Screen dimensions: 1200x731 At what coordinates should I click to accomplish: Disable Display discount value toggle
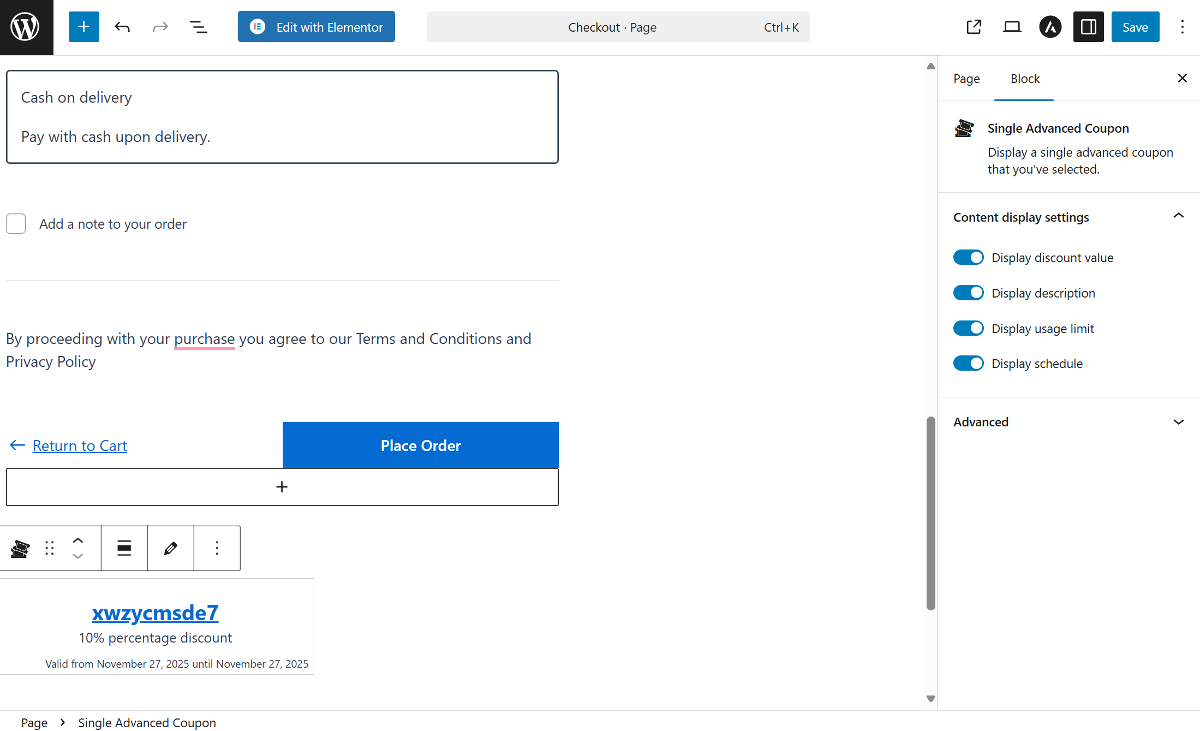tap(968, 258)
